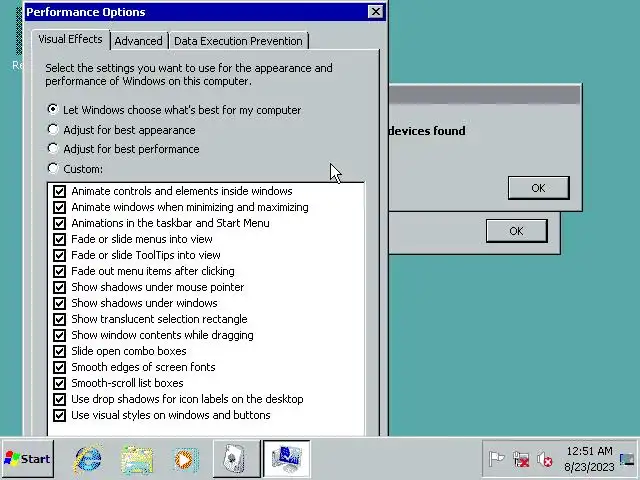The image size is (640, 480).
Task: Switch to the Solitaire card taskbar button
Action: click(x=236, y=459)
